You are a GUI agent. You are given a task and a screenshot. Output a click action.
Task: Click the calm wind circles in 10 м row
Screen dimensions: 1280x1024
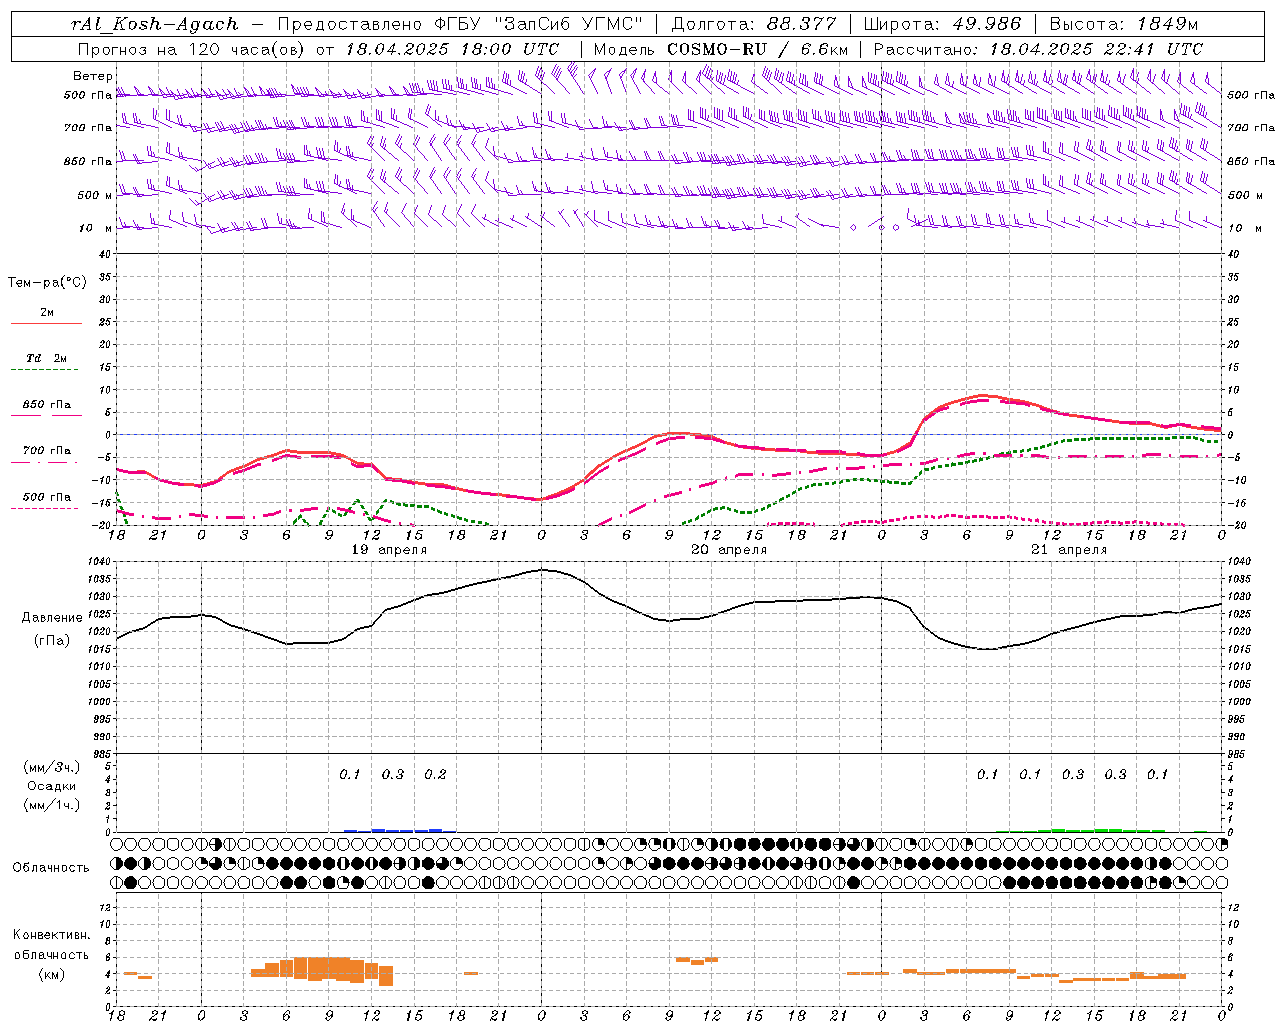point(874,227)
